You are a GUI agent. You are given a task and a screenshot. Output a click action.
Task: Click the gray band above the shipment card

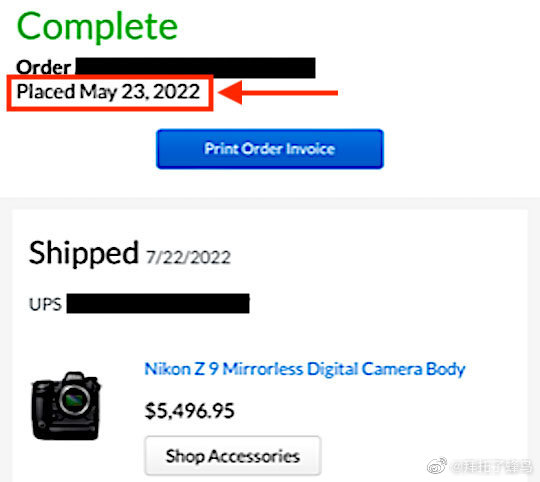coord(270,203)
